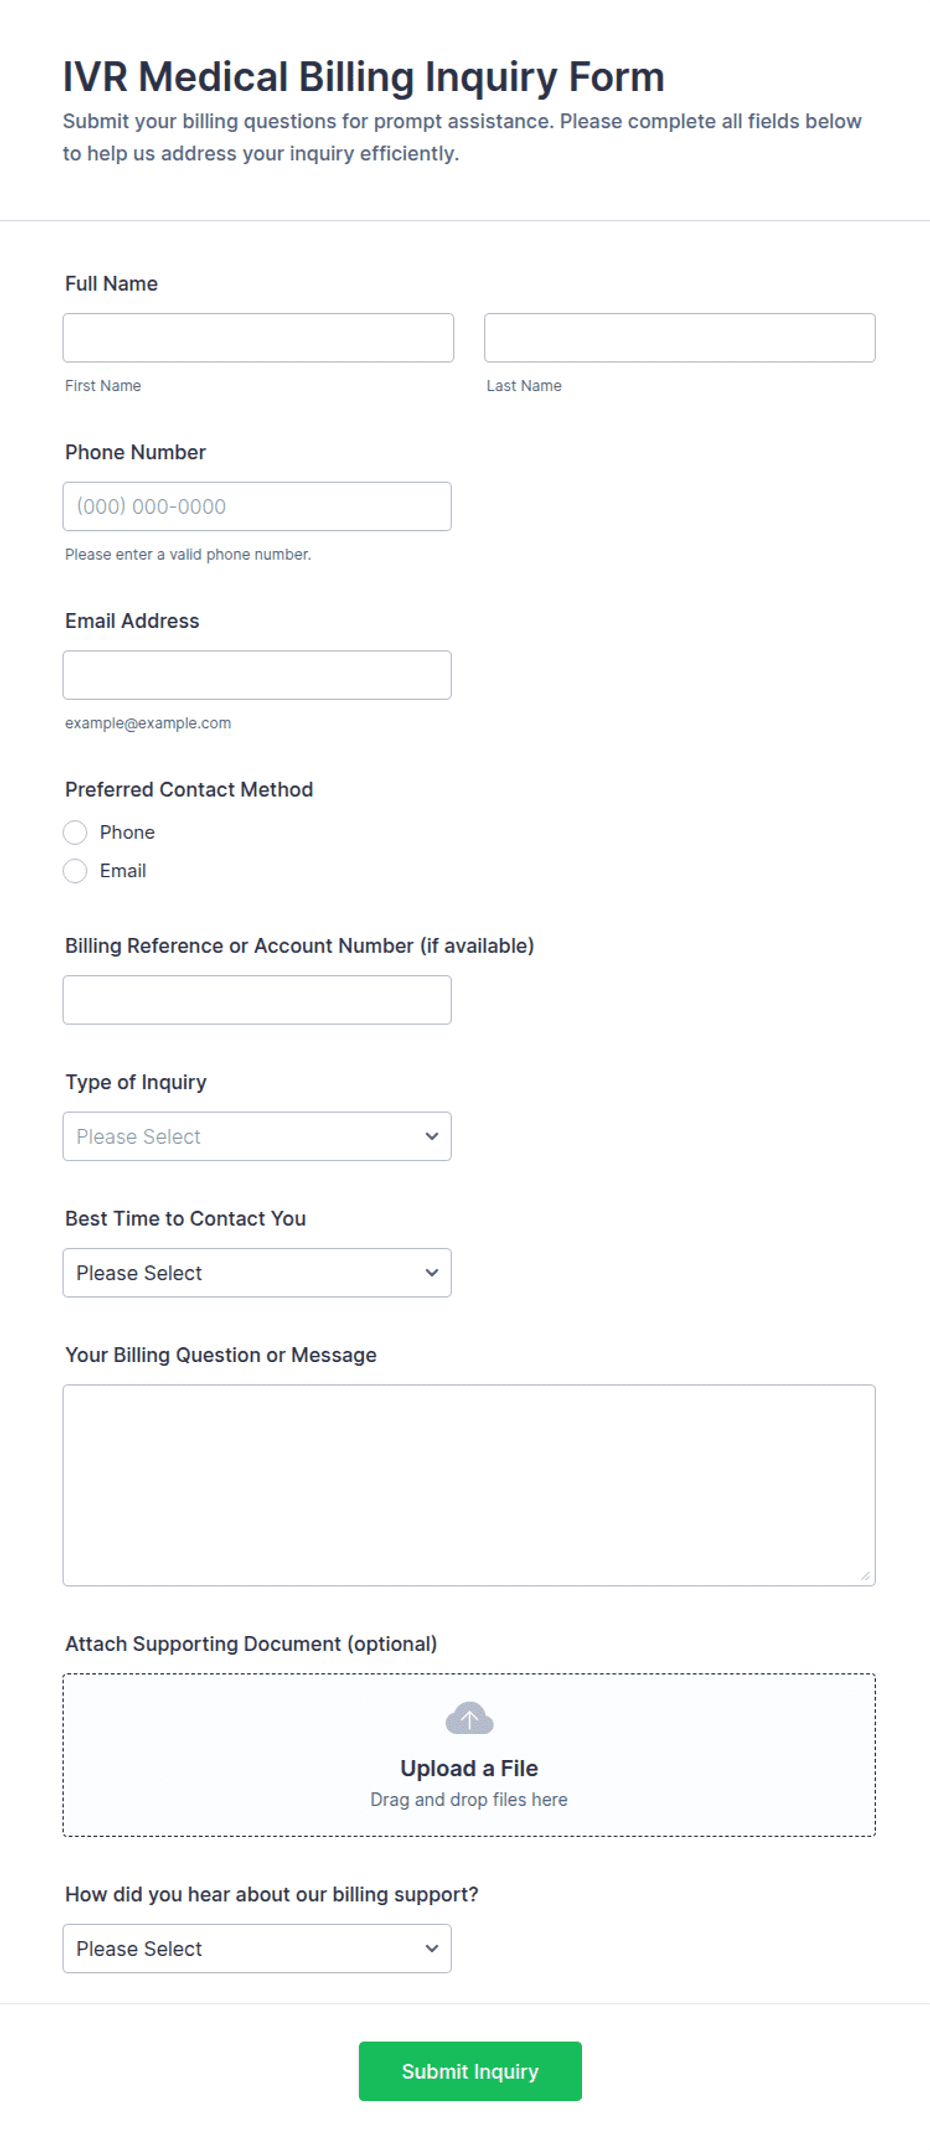Viewport: 930px width, 2150px height.
Task: Open the Type of Inquiry dropdown
Action: point(257,1136)
